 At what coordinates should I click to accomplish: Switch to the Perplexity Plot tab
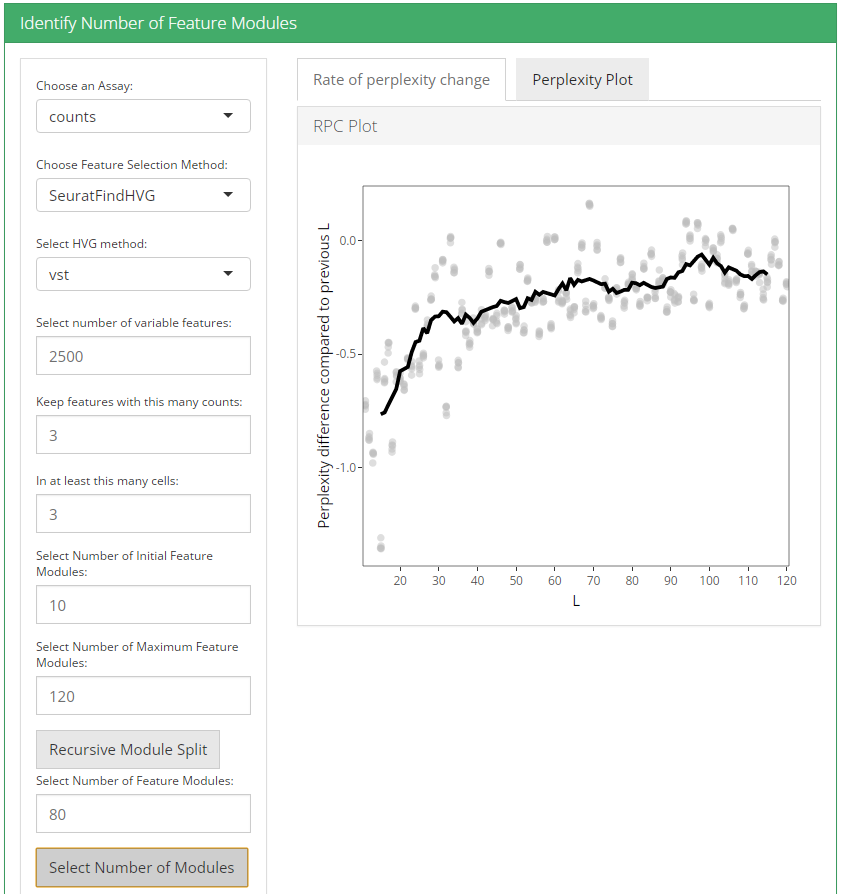pos(582,80)
